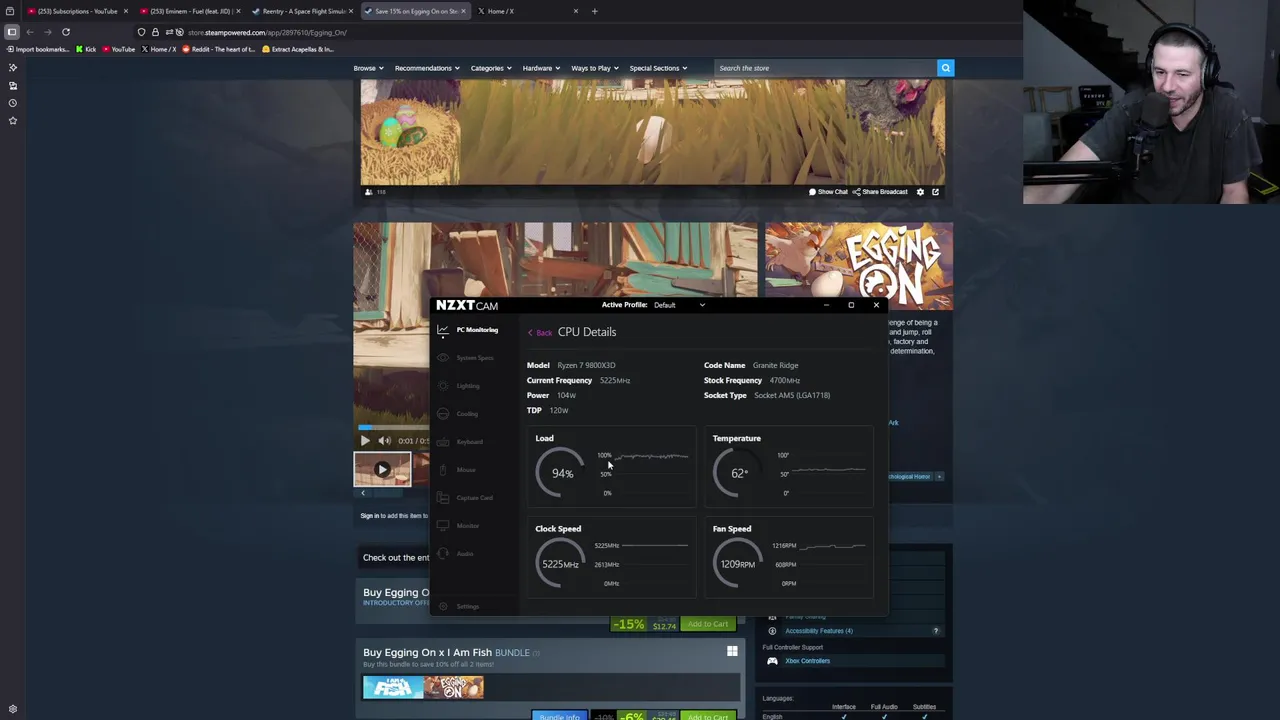Open Bundle info button
This screenshot has height=720, width=1280.
tap(559, 716)
